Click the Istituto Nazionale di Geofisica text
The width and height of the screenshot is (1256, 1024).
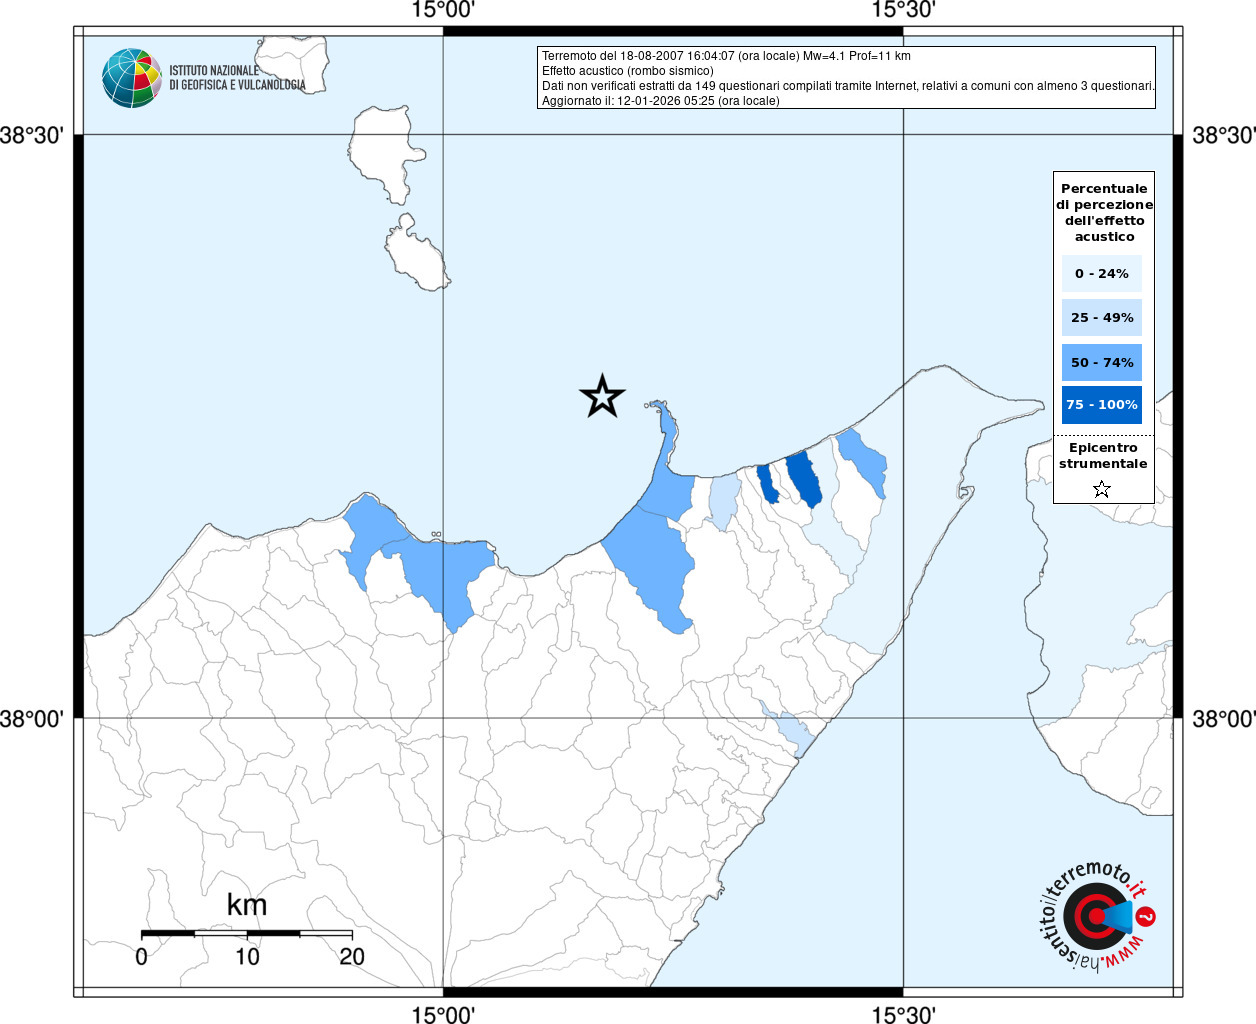(x=237, y=78)
